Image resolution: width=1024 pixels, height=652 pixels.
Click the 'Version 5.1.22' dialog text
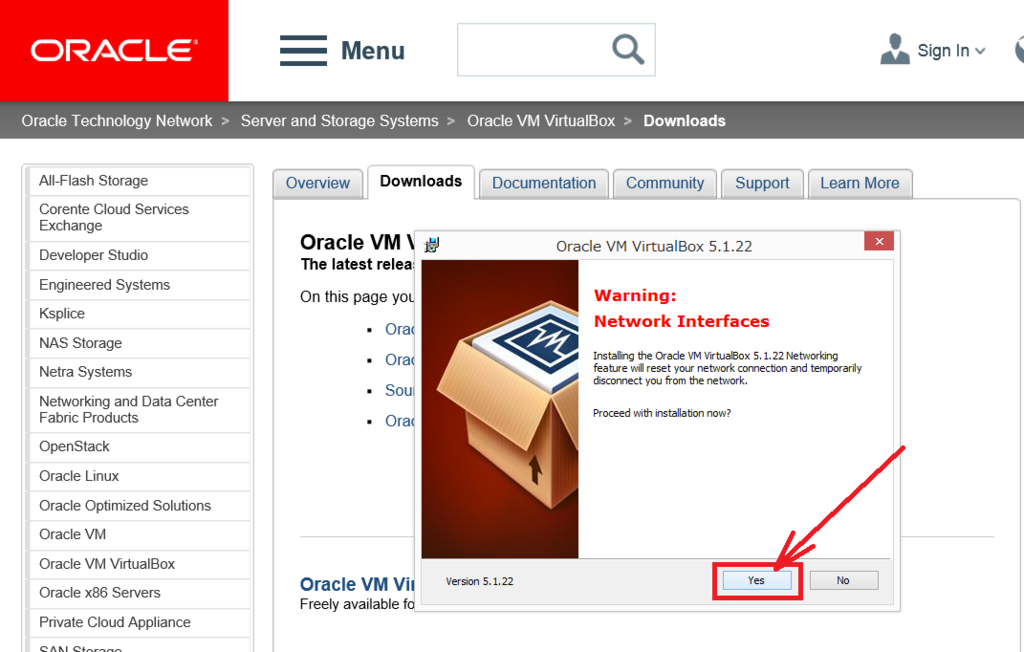click(x=479, y=581)
